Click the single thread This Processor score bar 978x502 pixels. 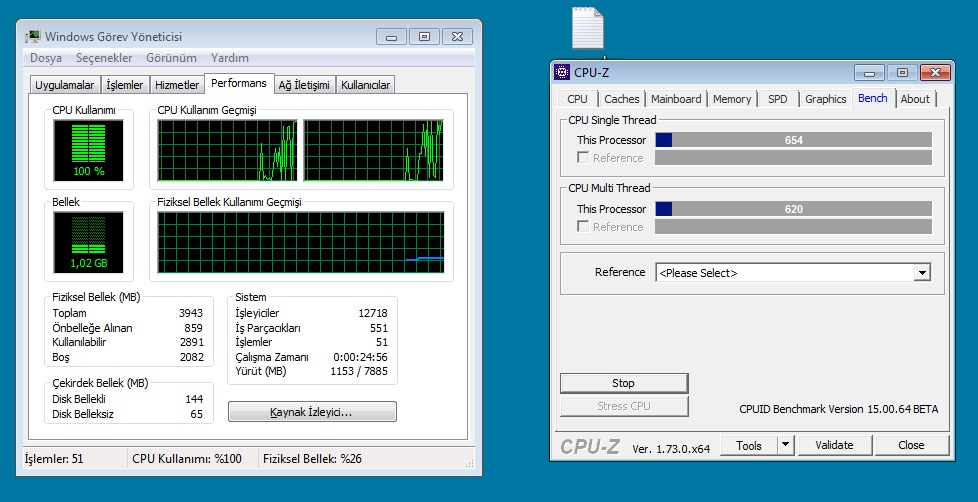(x=793, y=140)
